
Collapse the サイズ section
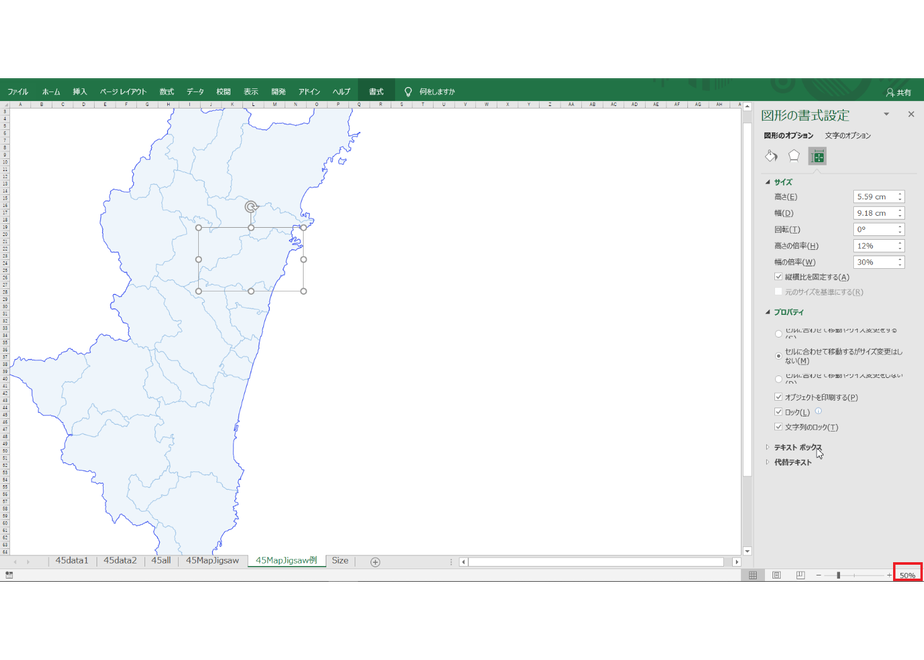[x=768, y=182]
